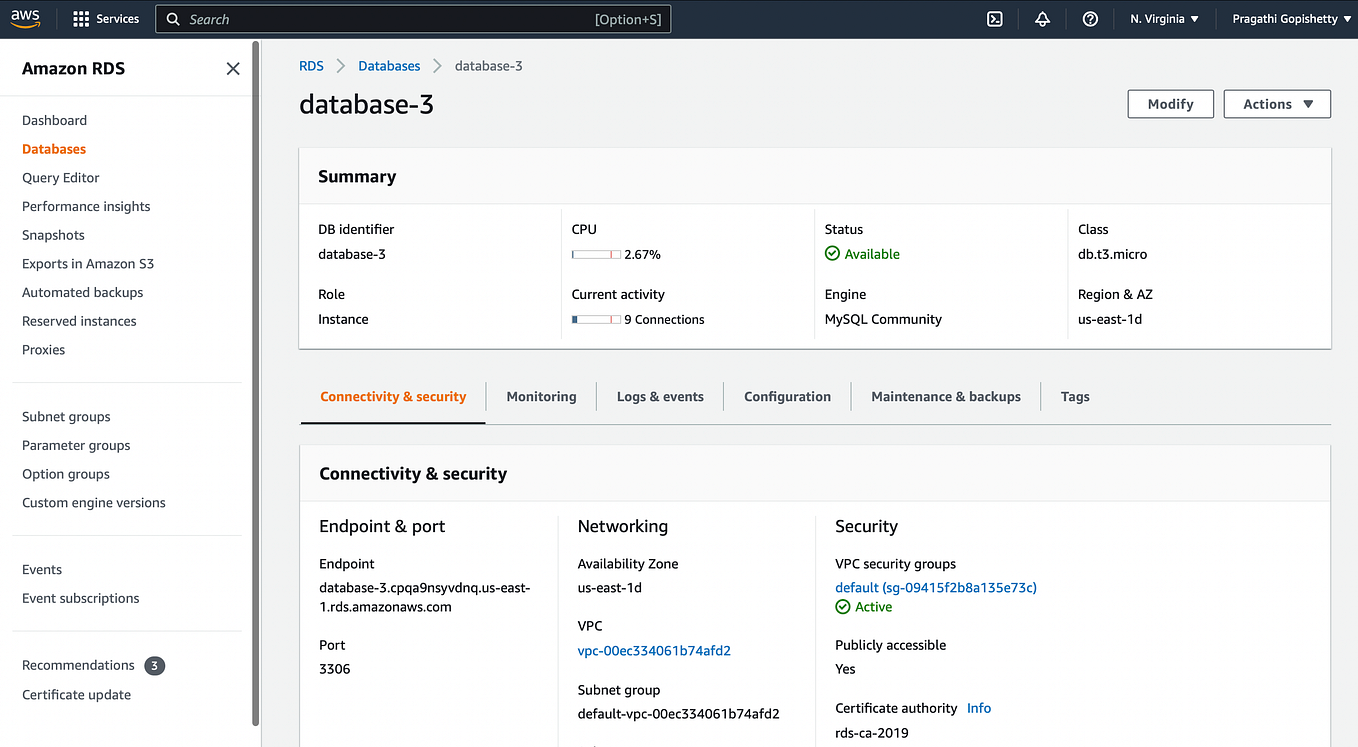The width and height of the screenshot is (1358, 747).
Task: Click Info next to Certificate authority
Action: 978,707
